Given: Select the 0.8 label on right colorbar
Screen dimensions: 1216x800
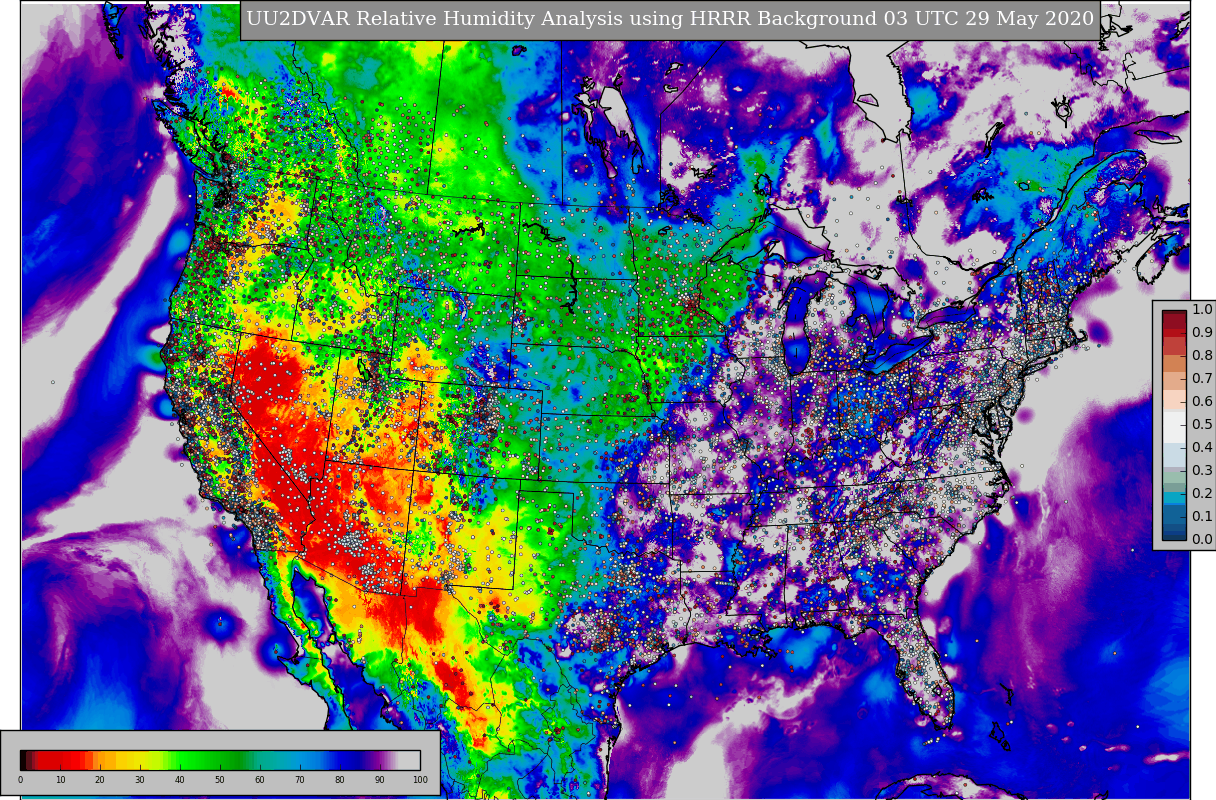Looking at the screenshot, I should (1202, 356).
